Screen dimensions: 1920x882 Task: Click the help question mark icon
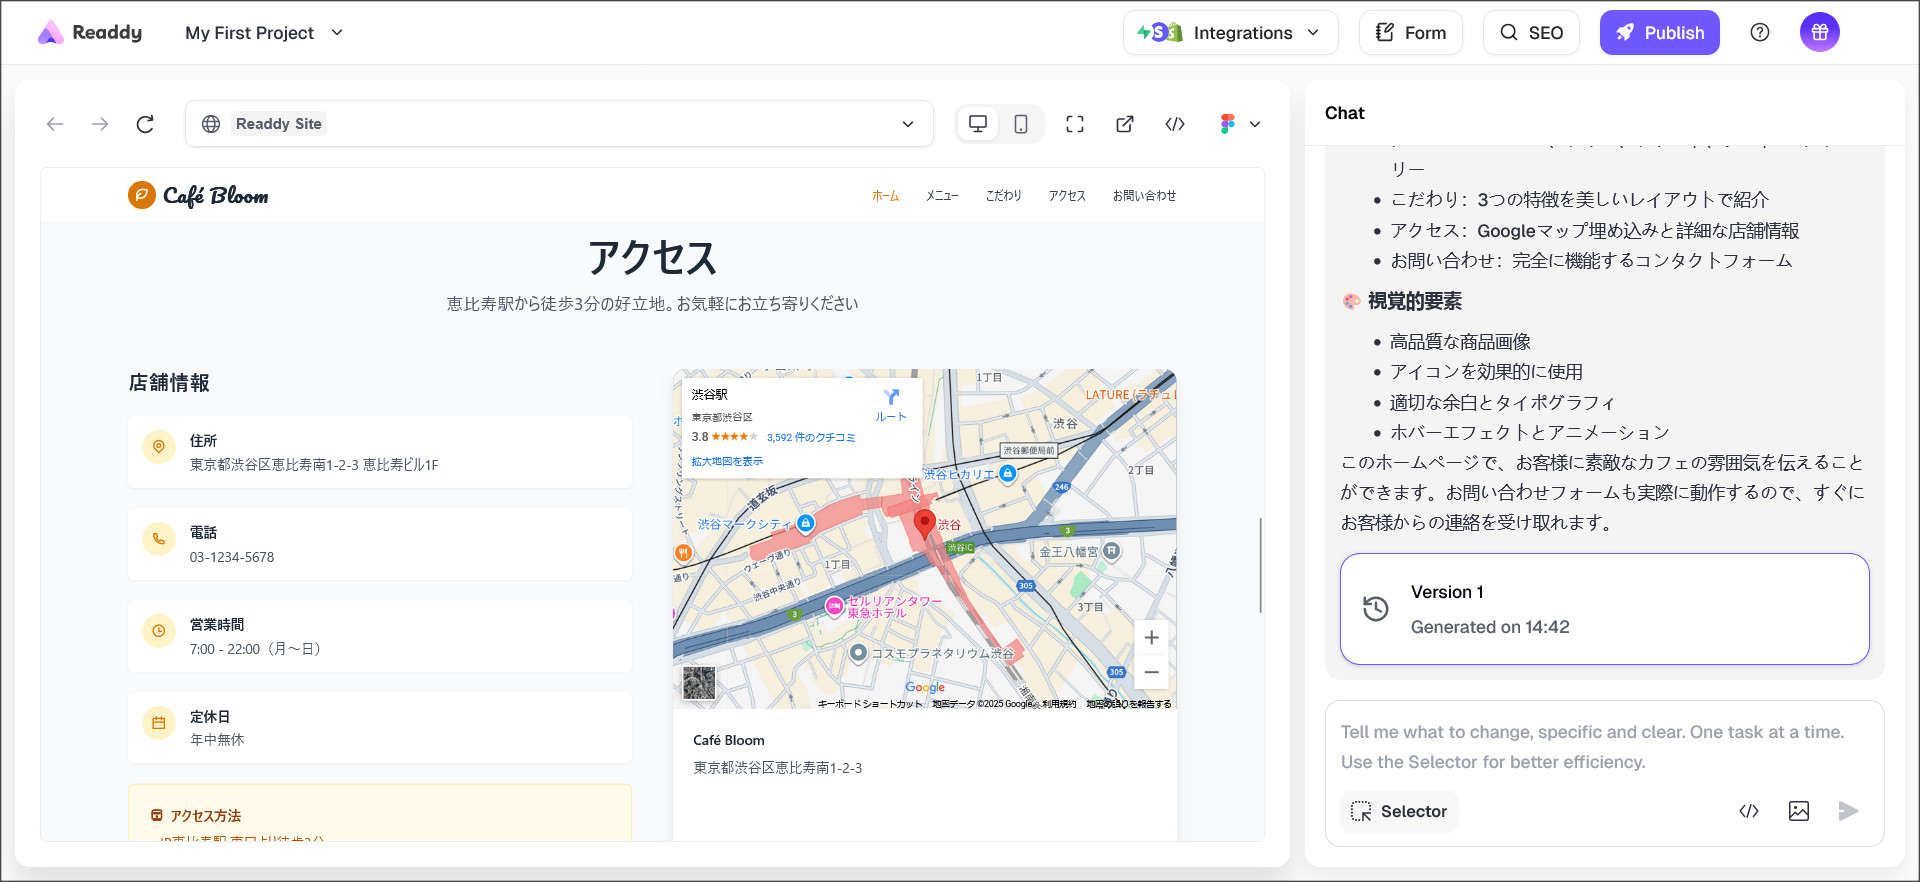(x=1760, y=33)
